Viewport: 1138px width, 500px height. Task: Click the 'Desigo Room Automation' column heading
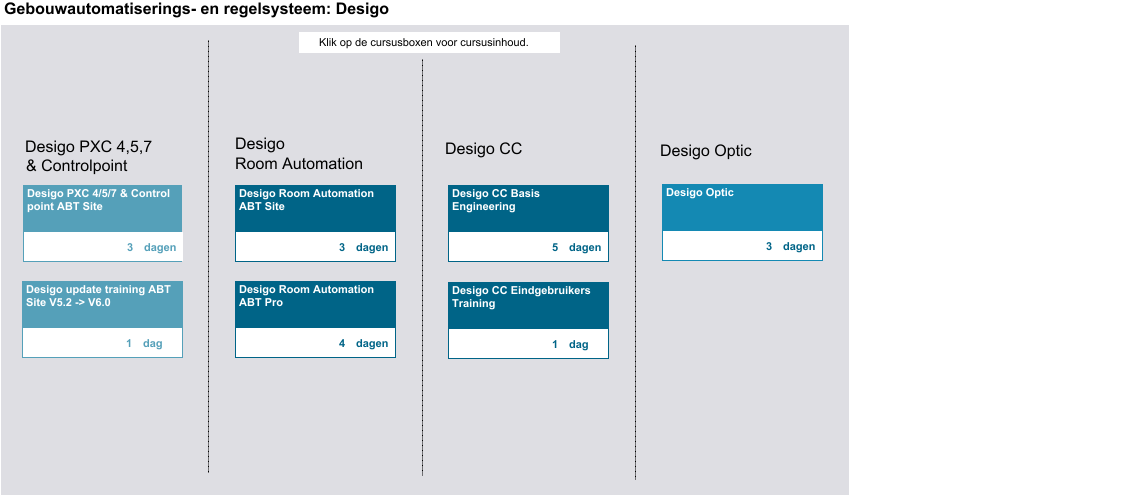pyautogui.click(x=298, y=154)
